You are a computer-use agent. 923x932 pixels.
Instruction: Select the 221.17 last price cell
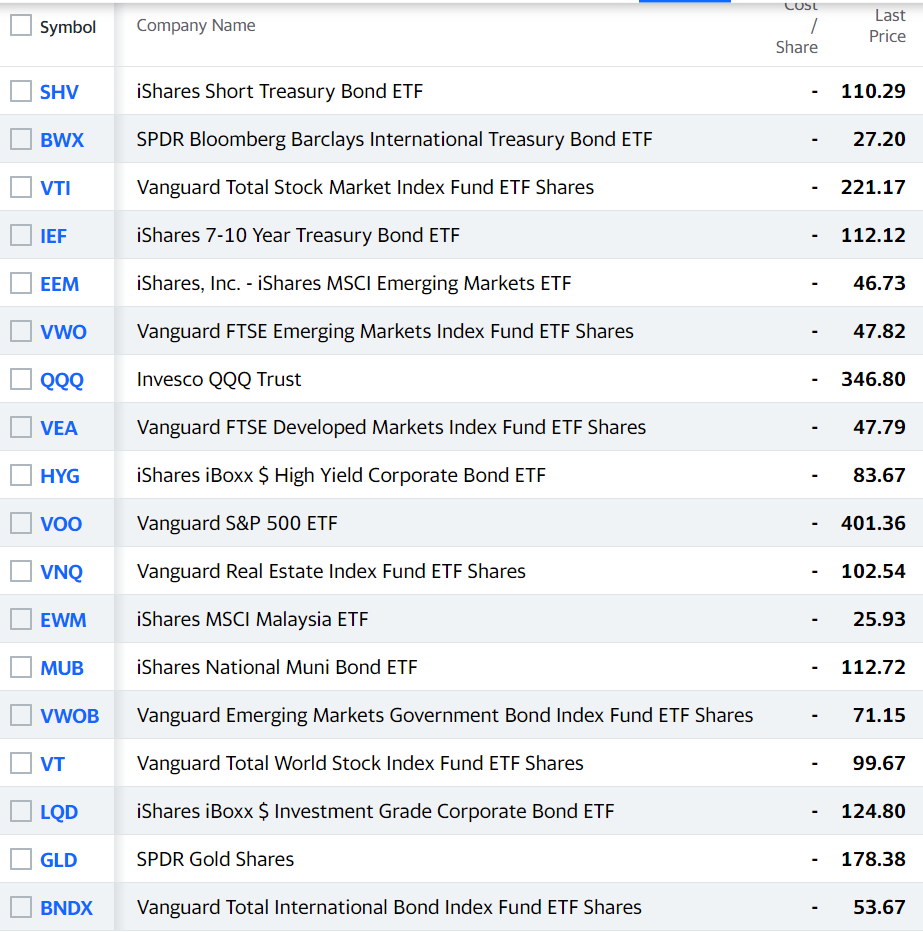pyautogui.click(x=873, y=187)
